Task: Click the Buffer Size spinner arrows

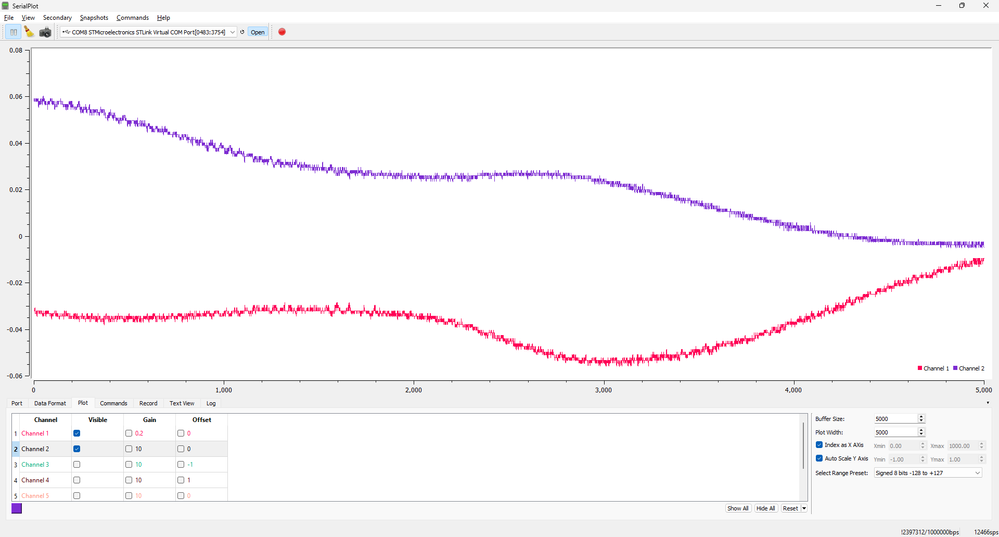Action: point(921,419)
